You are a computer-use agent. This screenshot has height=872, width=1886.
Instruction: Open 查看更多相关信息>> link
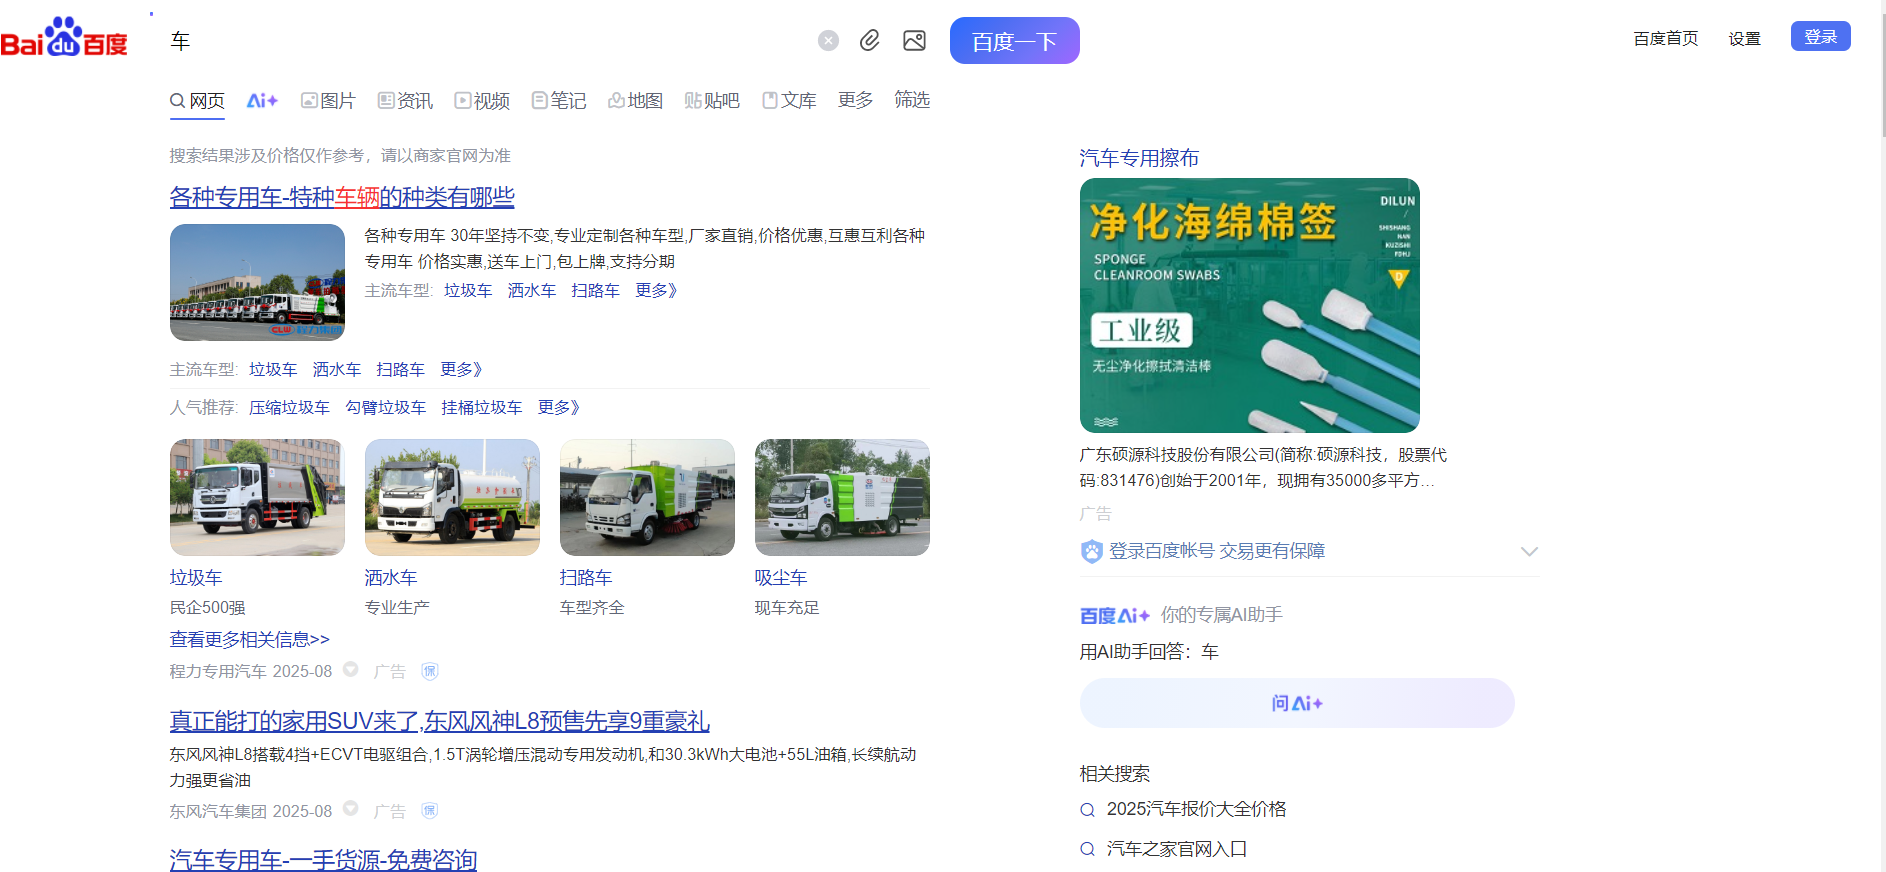tap(250, 639)
